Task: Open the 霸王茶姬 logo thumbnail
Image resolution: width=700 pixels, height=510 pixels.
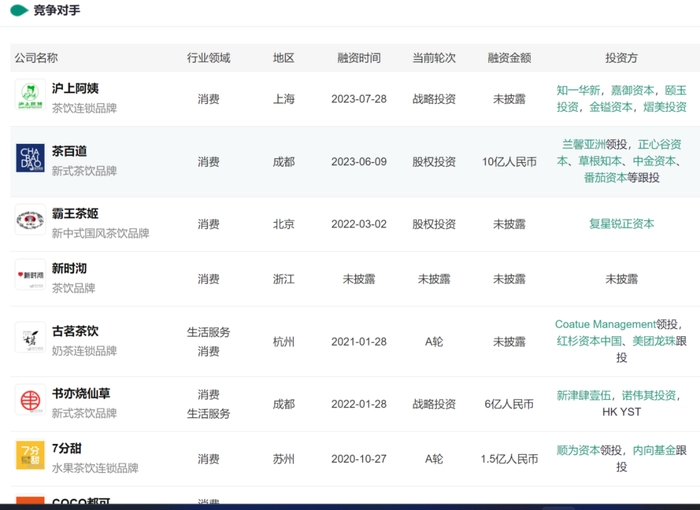Action: point(30,223)
